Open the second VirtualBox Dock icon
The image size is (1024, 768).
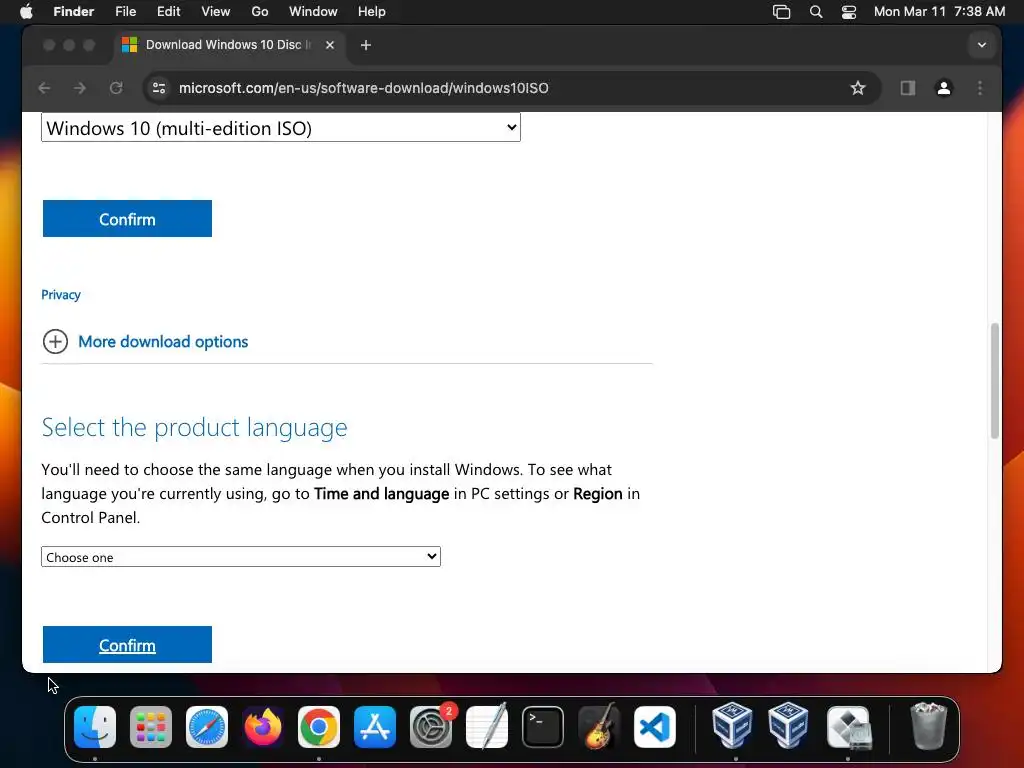[788, 725]
